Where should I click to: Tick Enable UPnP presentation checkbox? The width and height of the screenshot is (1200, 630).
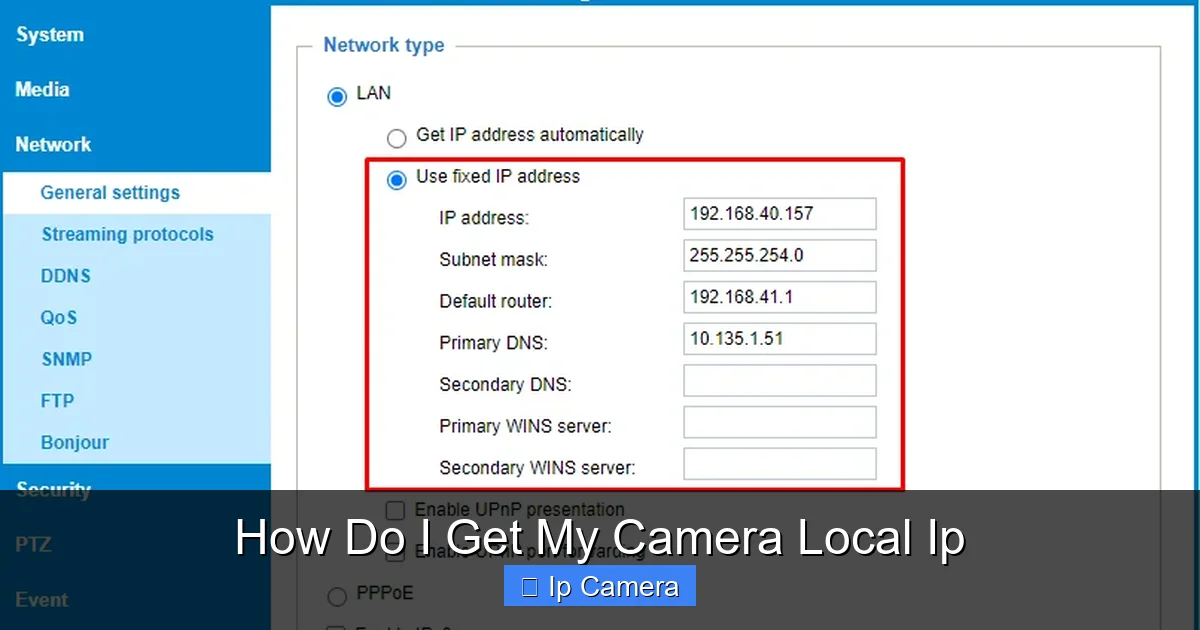[395, 510]
